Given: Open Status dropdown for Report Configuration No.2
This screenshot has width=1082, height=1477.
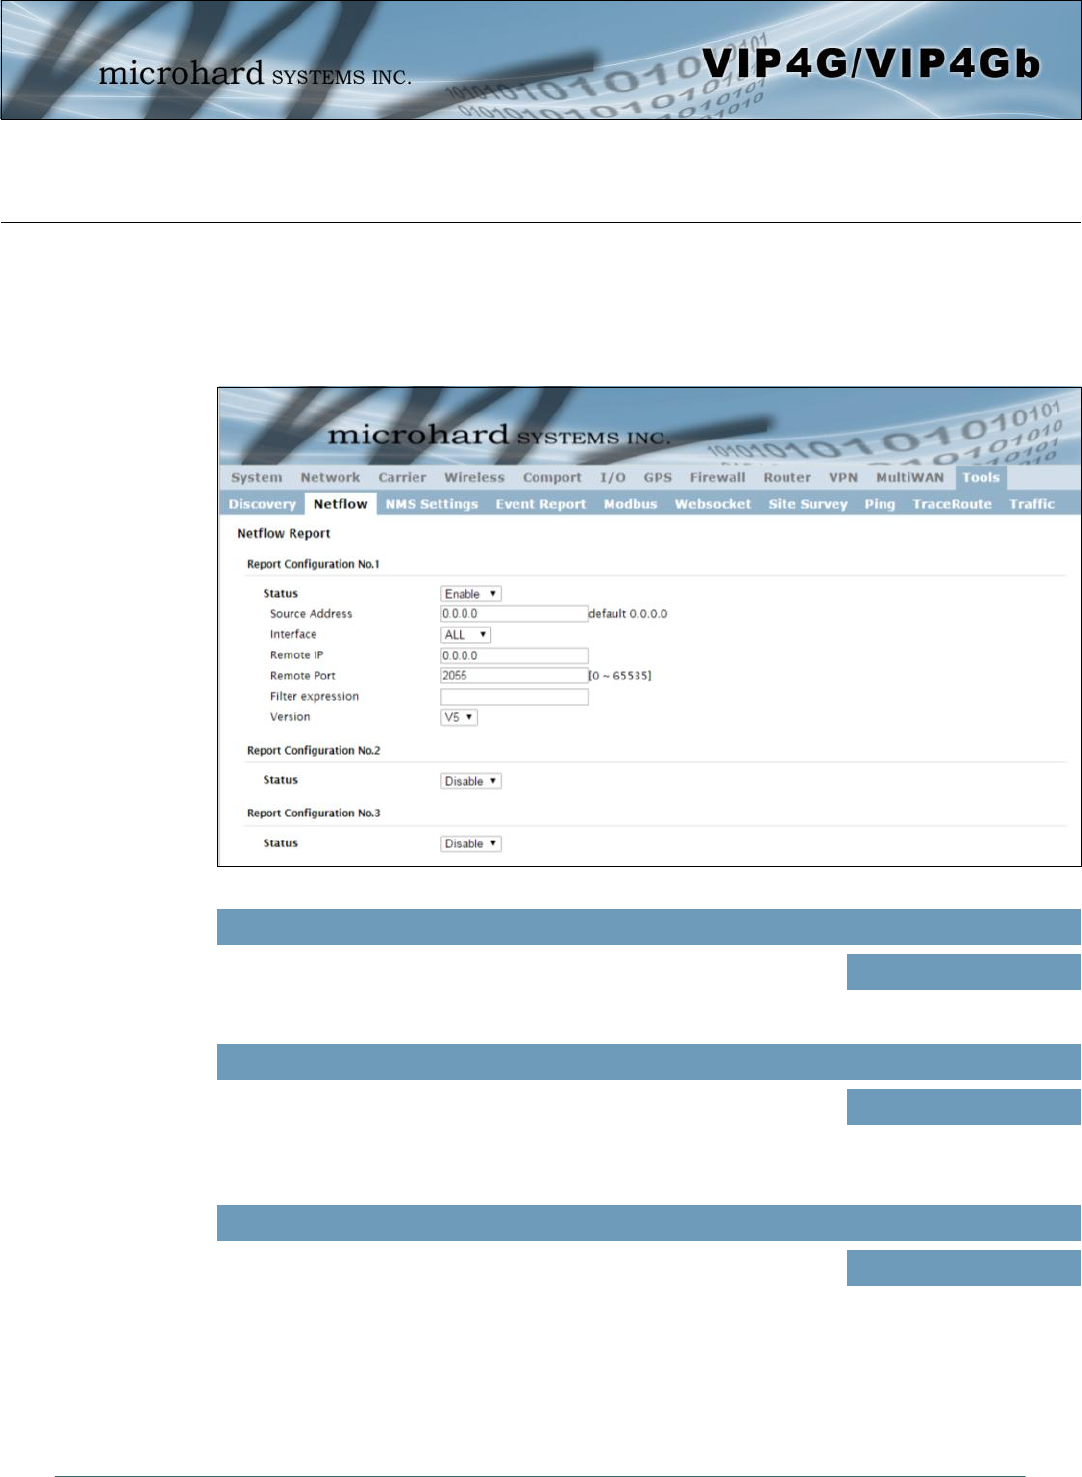Looking at the screenshot, I should 471,781.
